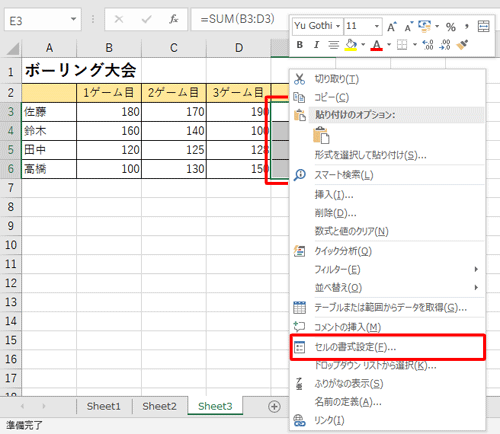Choose 形式を選択して貼り付け(S)
Viewport: 500px width, 434px height.
click(387, 155)
